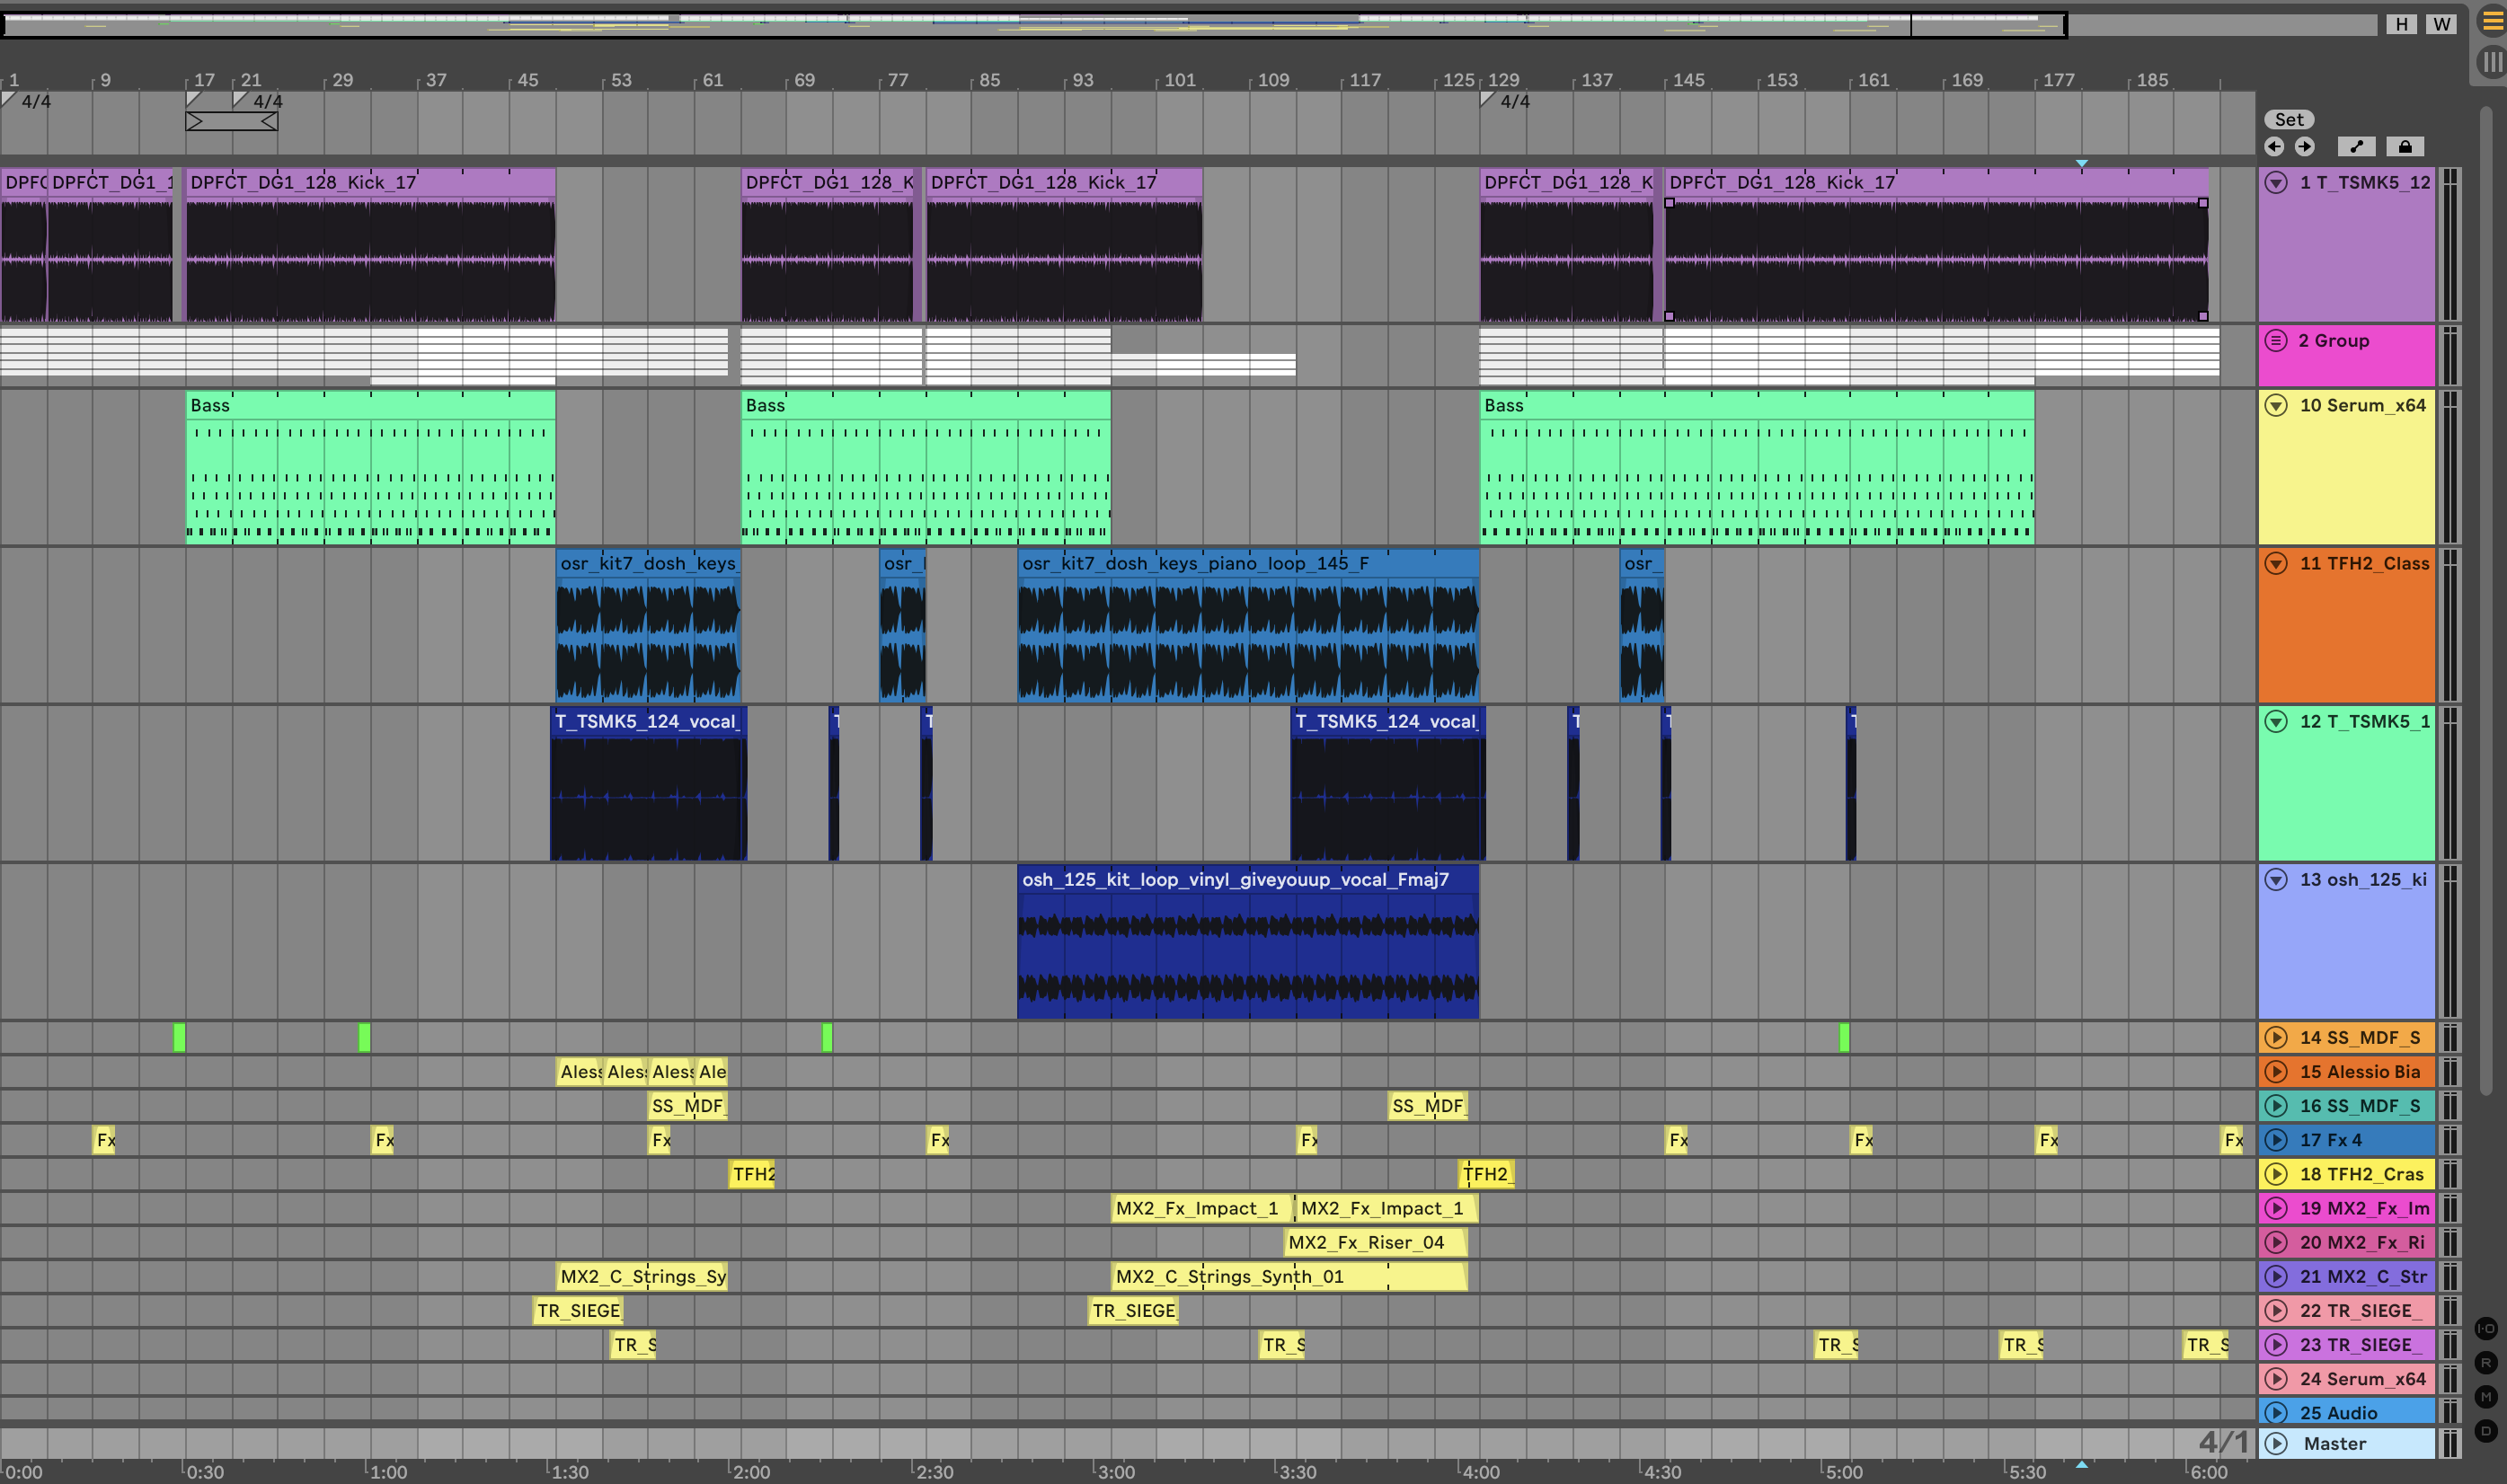Screen dimensions: 2507x1484
Task: Select the MX2_Fx_Riser_04 clip
Action: [1376, 1242]
